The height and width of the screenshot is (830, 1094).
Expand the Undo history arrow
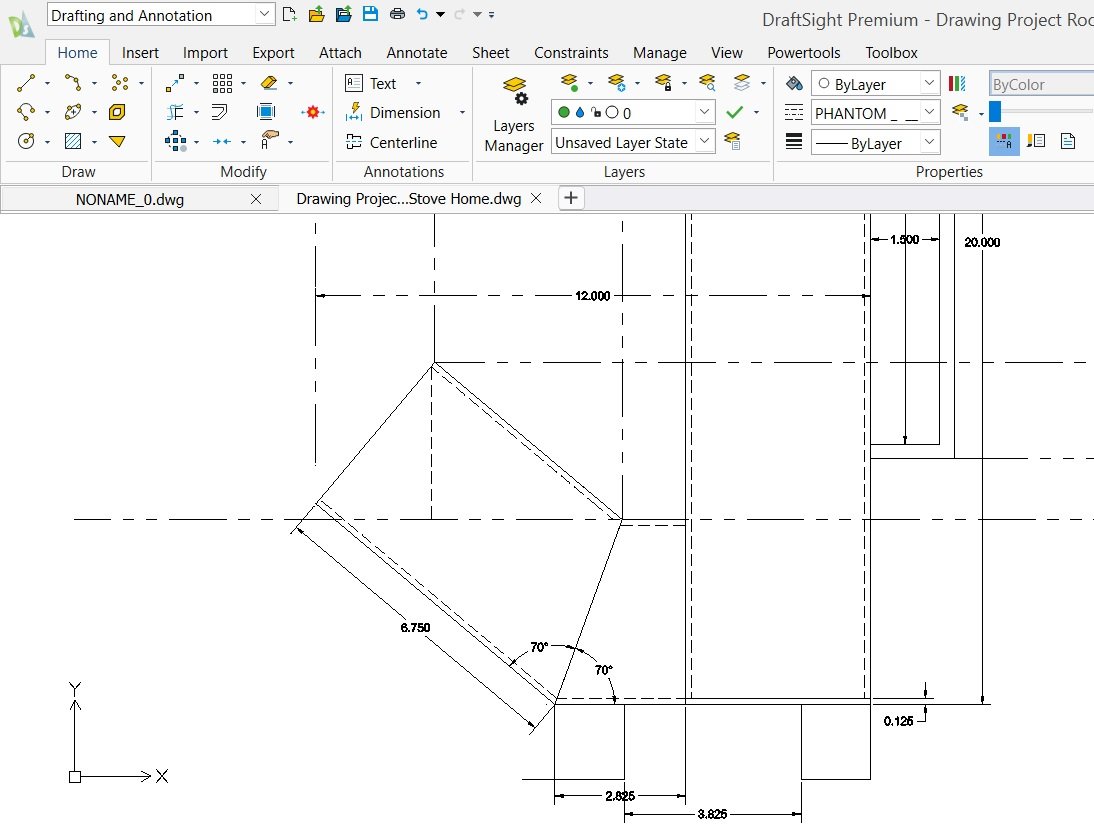click(440, 14)
